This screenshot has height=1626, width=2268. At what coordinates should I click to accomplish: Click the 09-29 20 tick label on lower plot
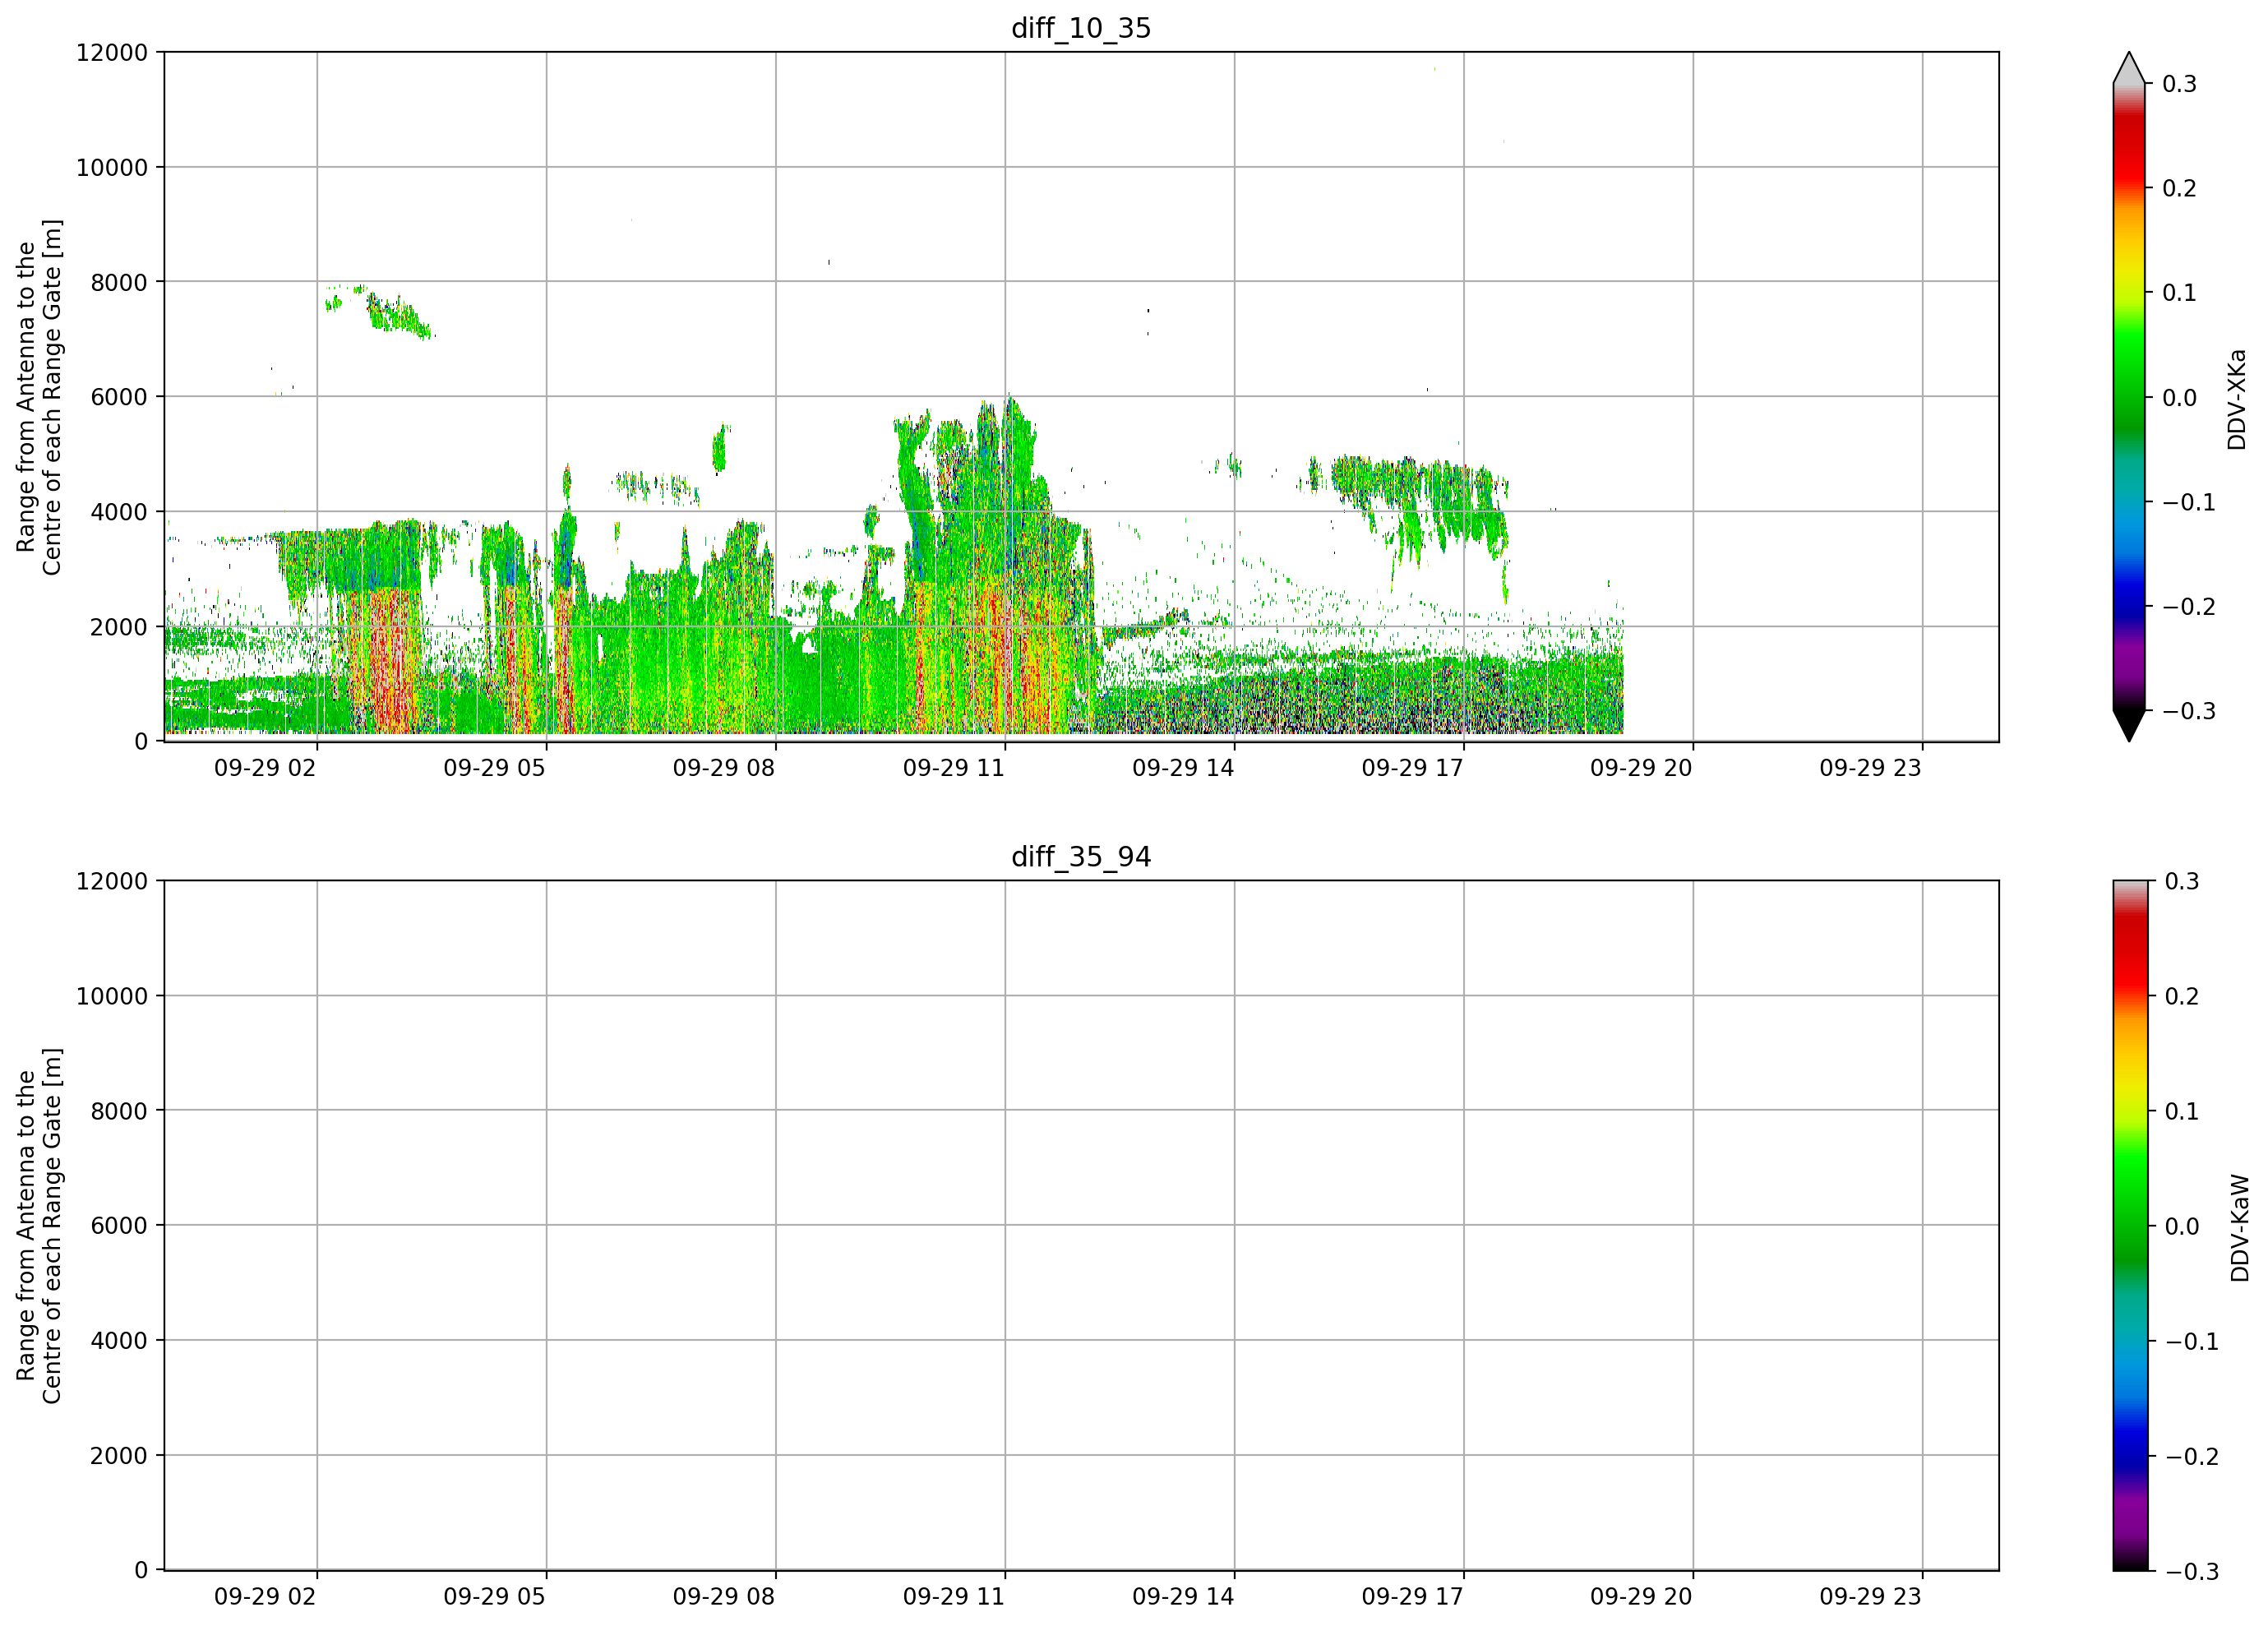[1641, 1597]
